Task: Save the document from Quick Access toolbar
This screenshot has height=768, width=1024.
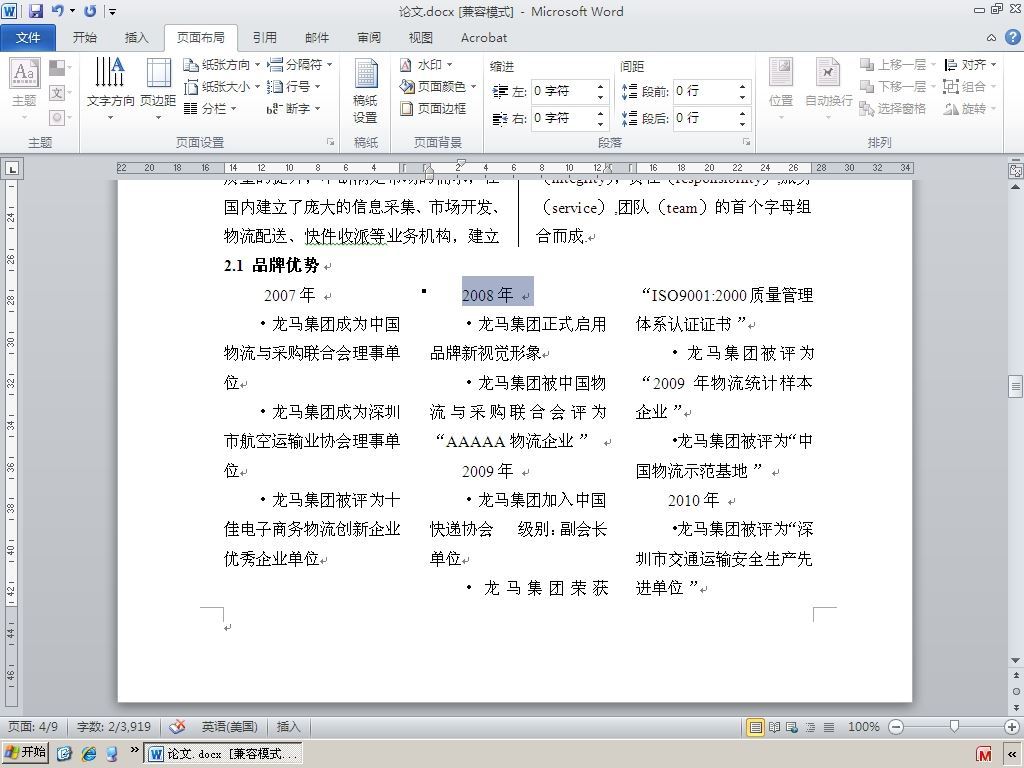Action: coord(35,11)
